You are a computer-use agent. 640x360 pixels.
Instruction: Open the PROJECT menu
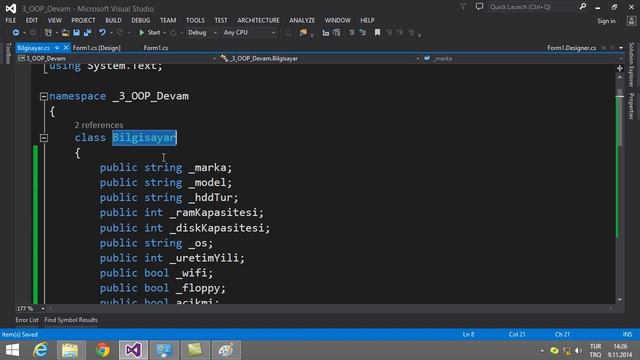[83, 20]
